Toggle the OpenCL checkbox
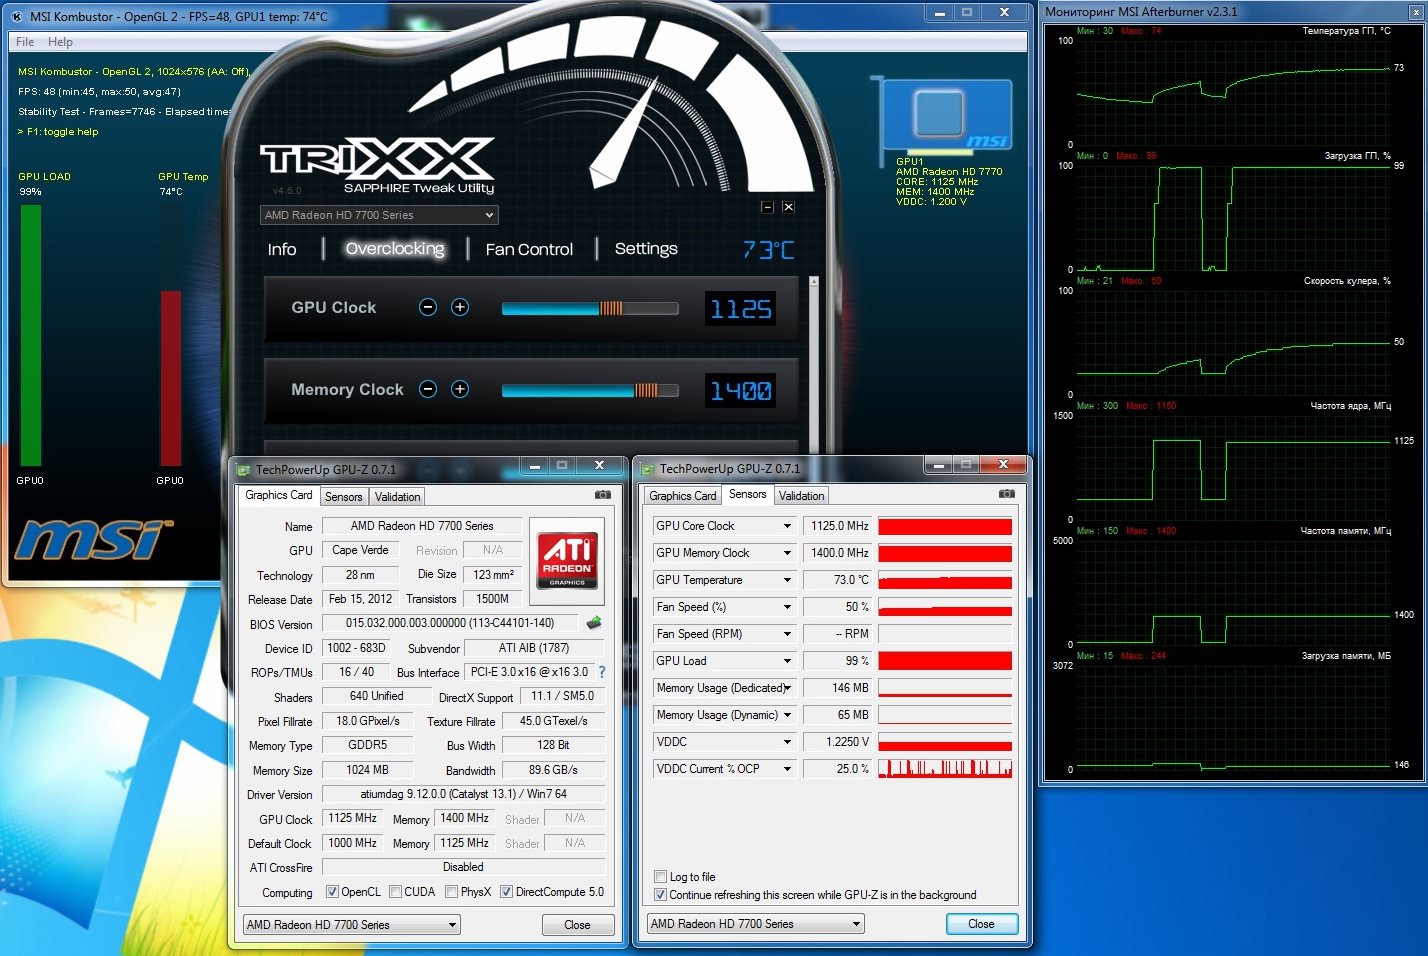The width and height of the screenshot is (1428, 956). click(333, 892)
